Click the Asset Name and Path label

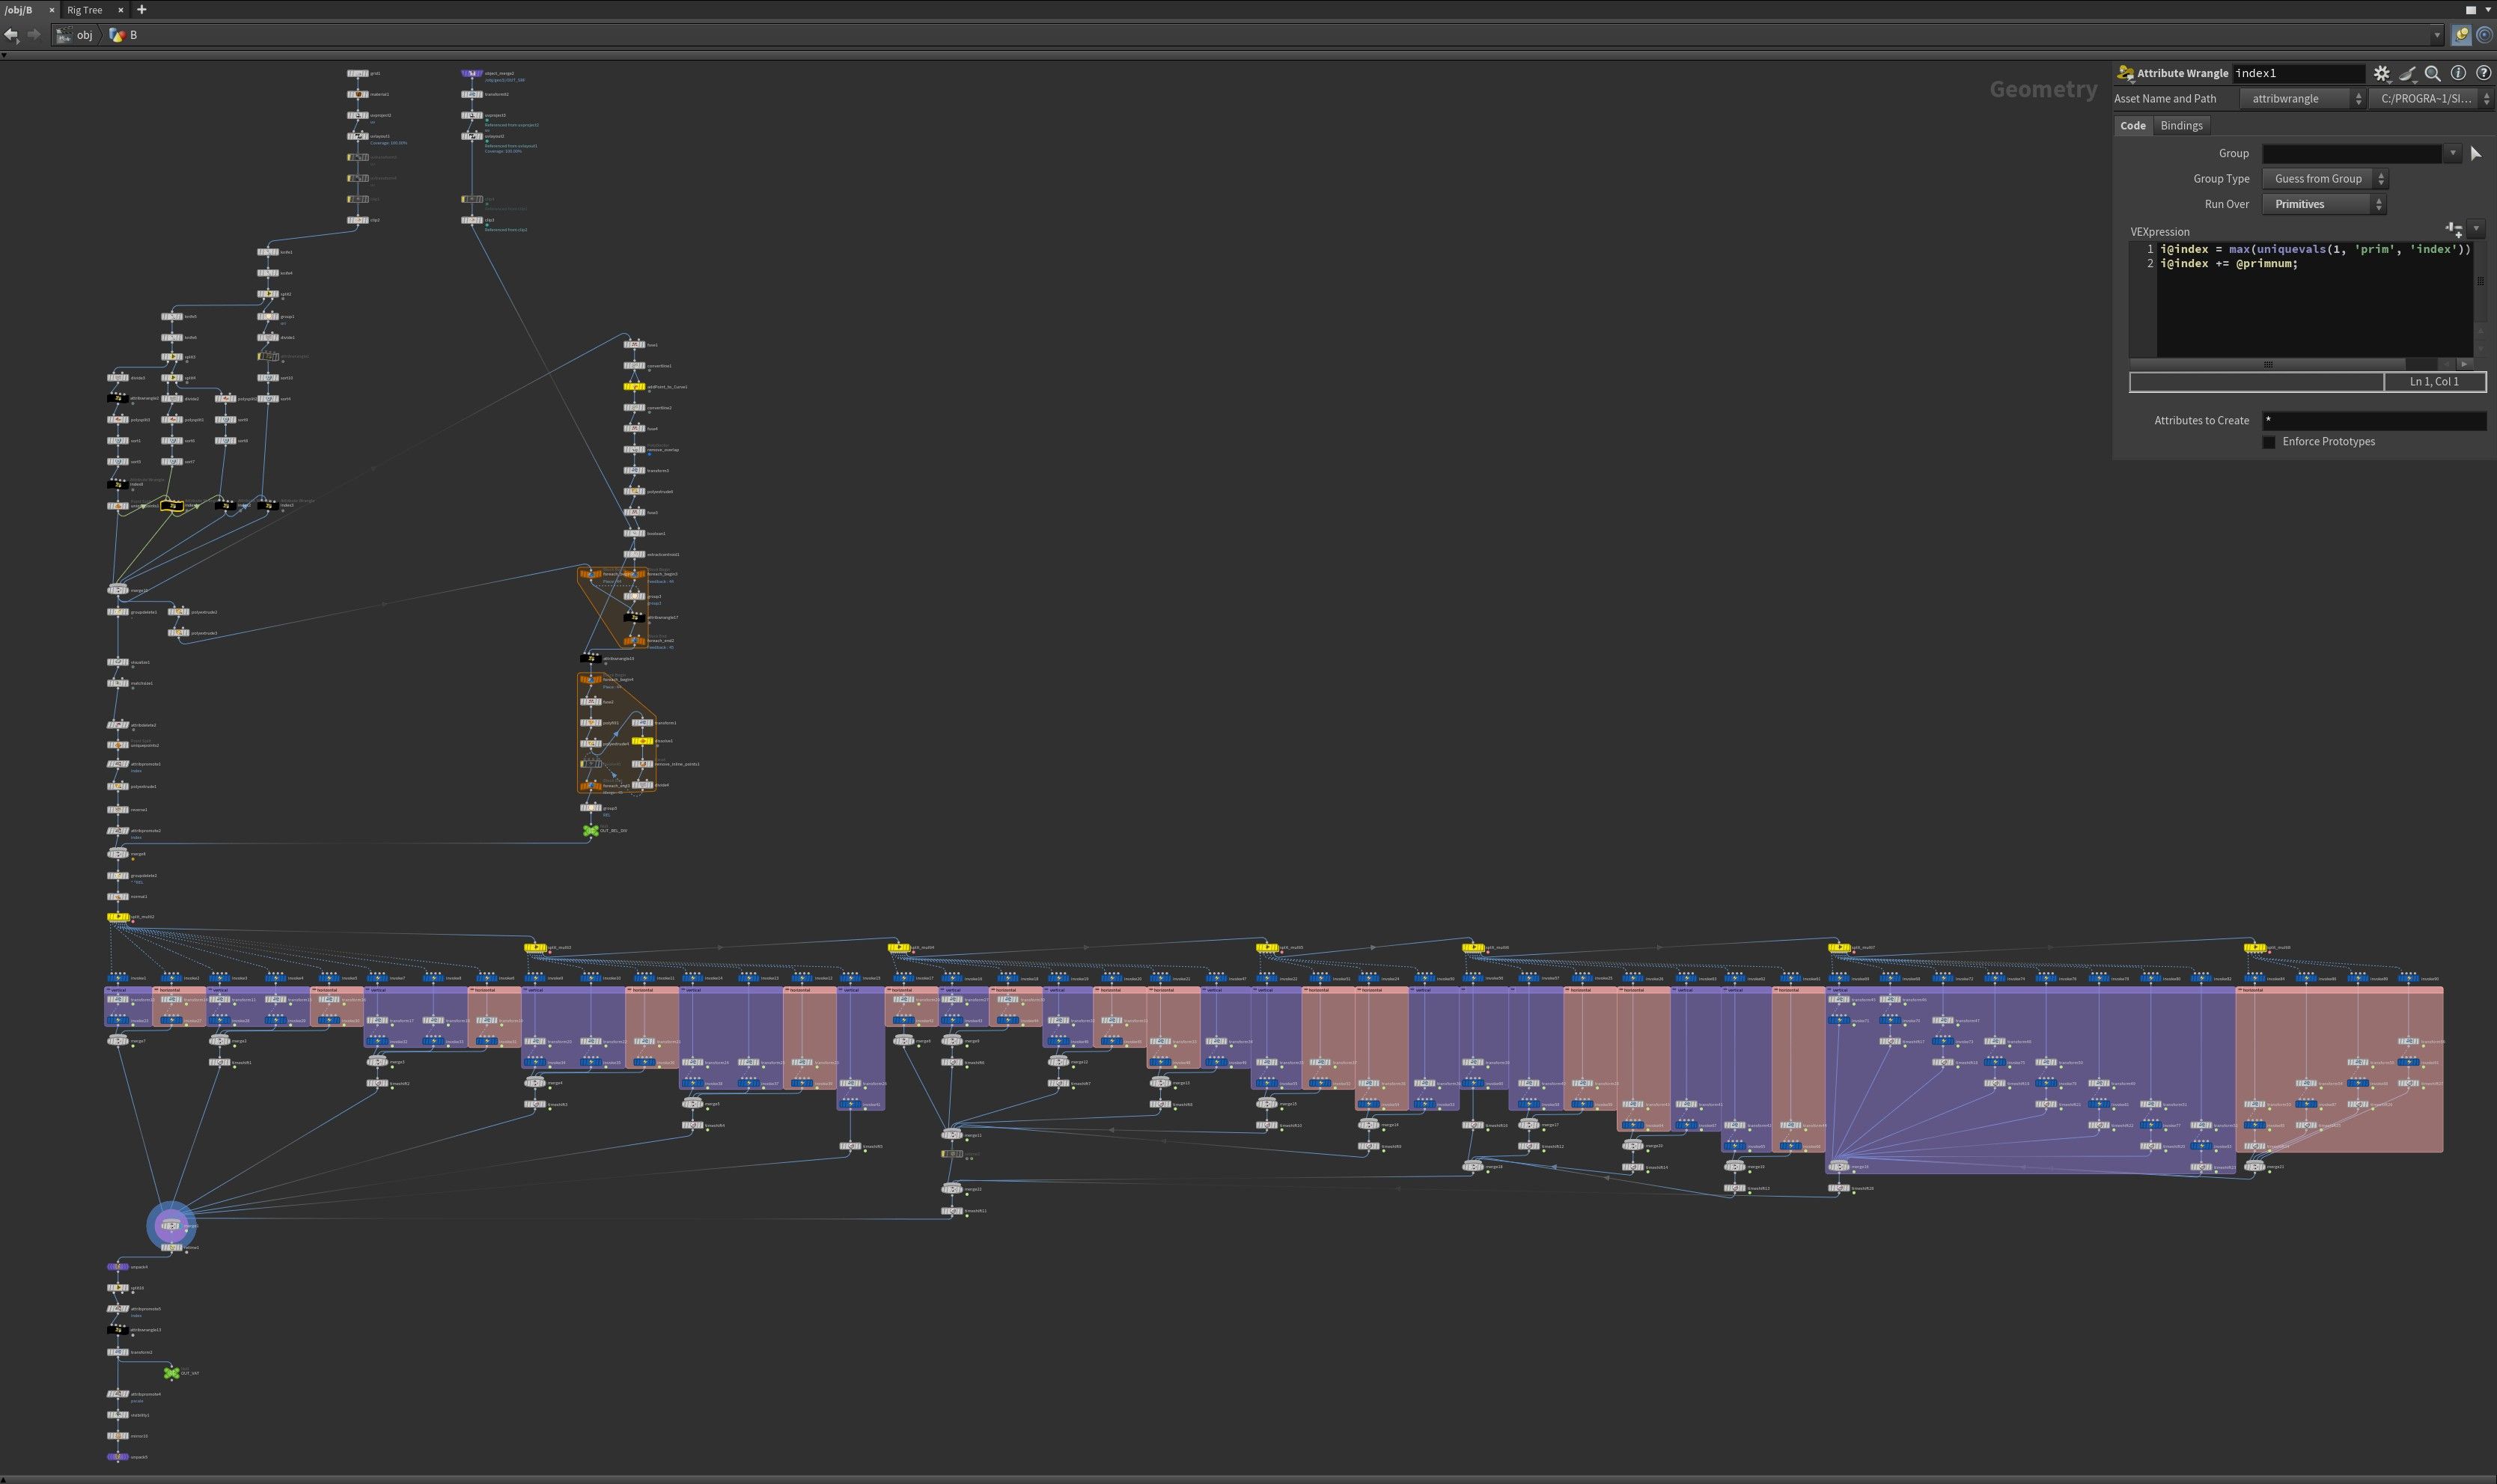2165,98
